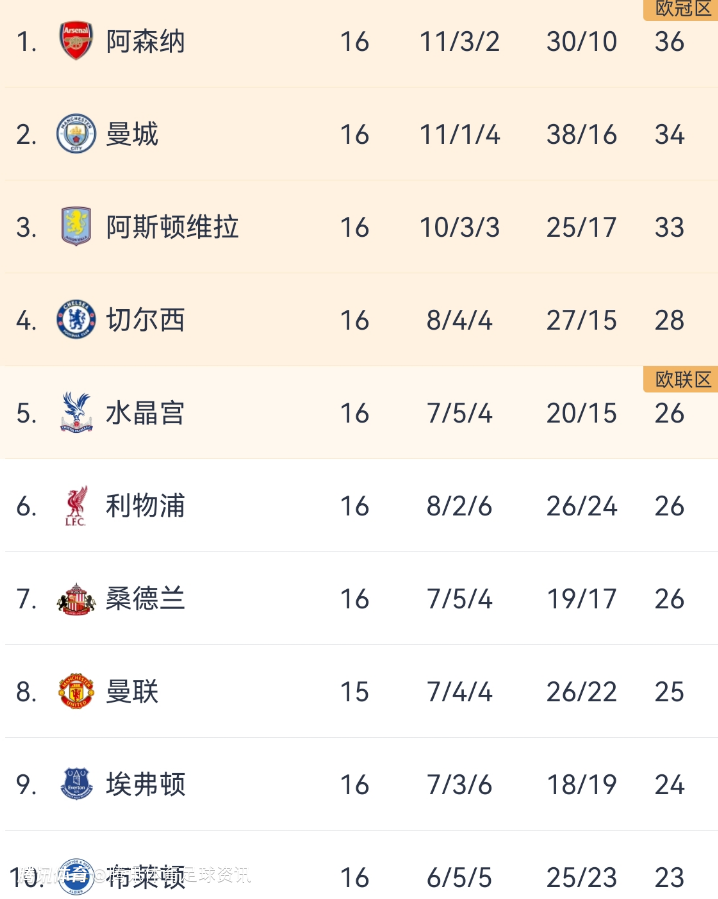718x899 pixels.
Task: Click the 欧冠区 zone label
Action: [682, 9]
